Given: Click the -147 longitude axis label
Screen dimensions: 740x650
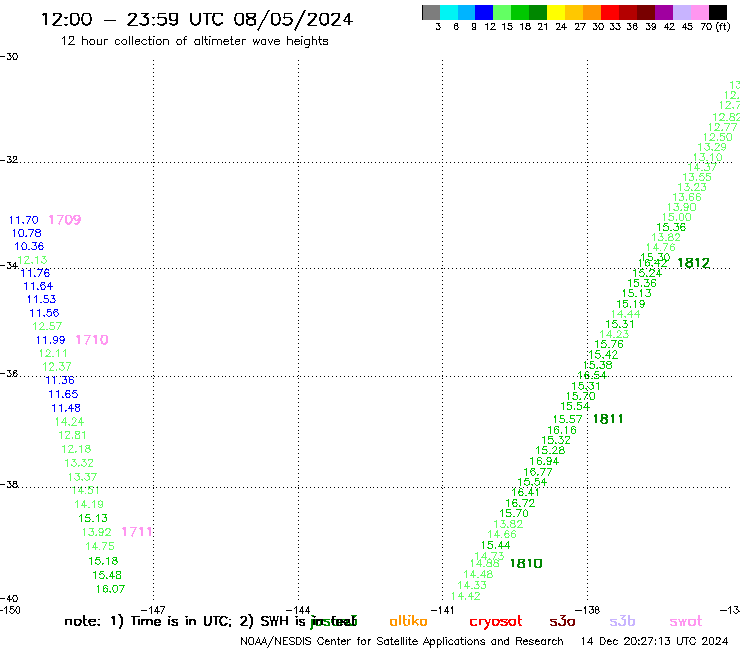Looking at the screenshot, I should click(153, 610).
